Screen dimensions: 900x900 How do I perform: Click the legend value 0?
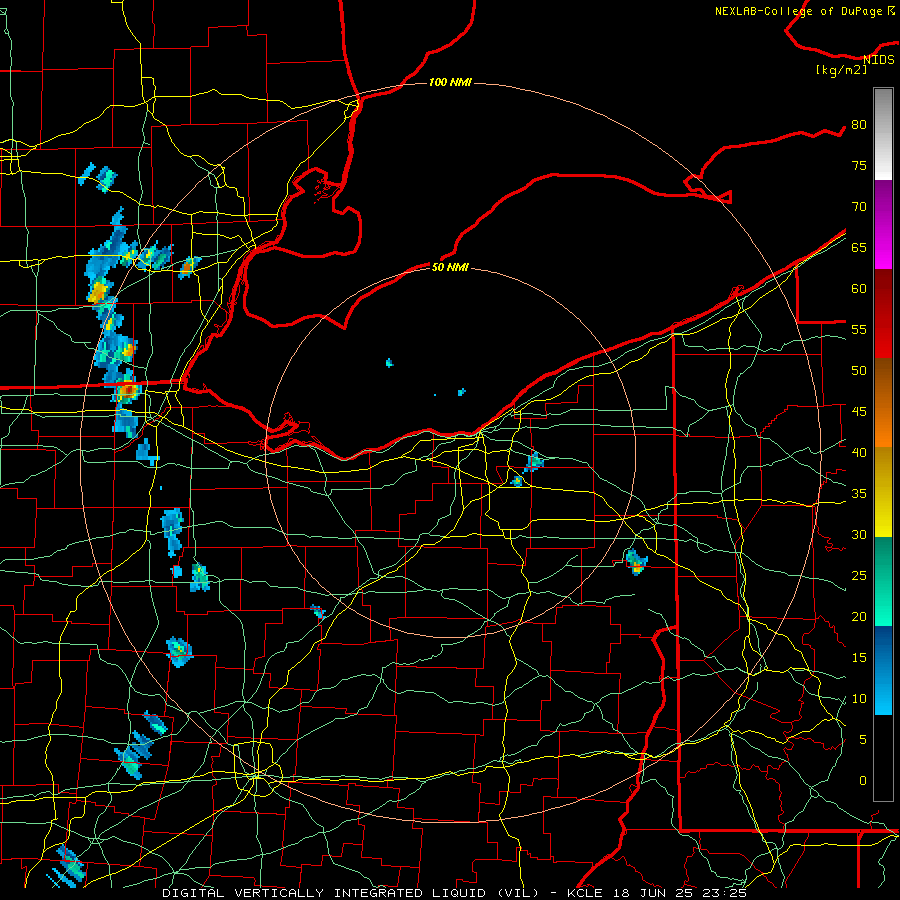tap(863, 781)
